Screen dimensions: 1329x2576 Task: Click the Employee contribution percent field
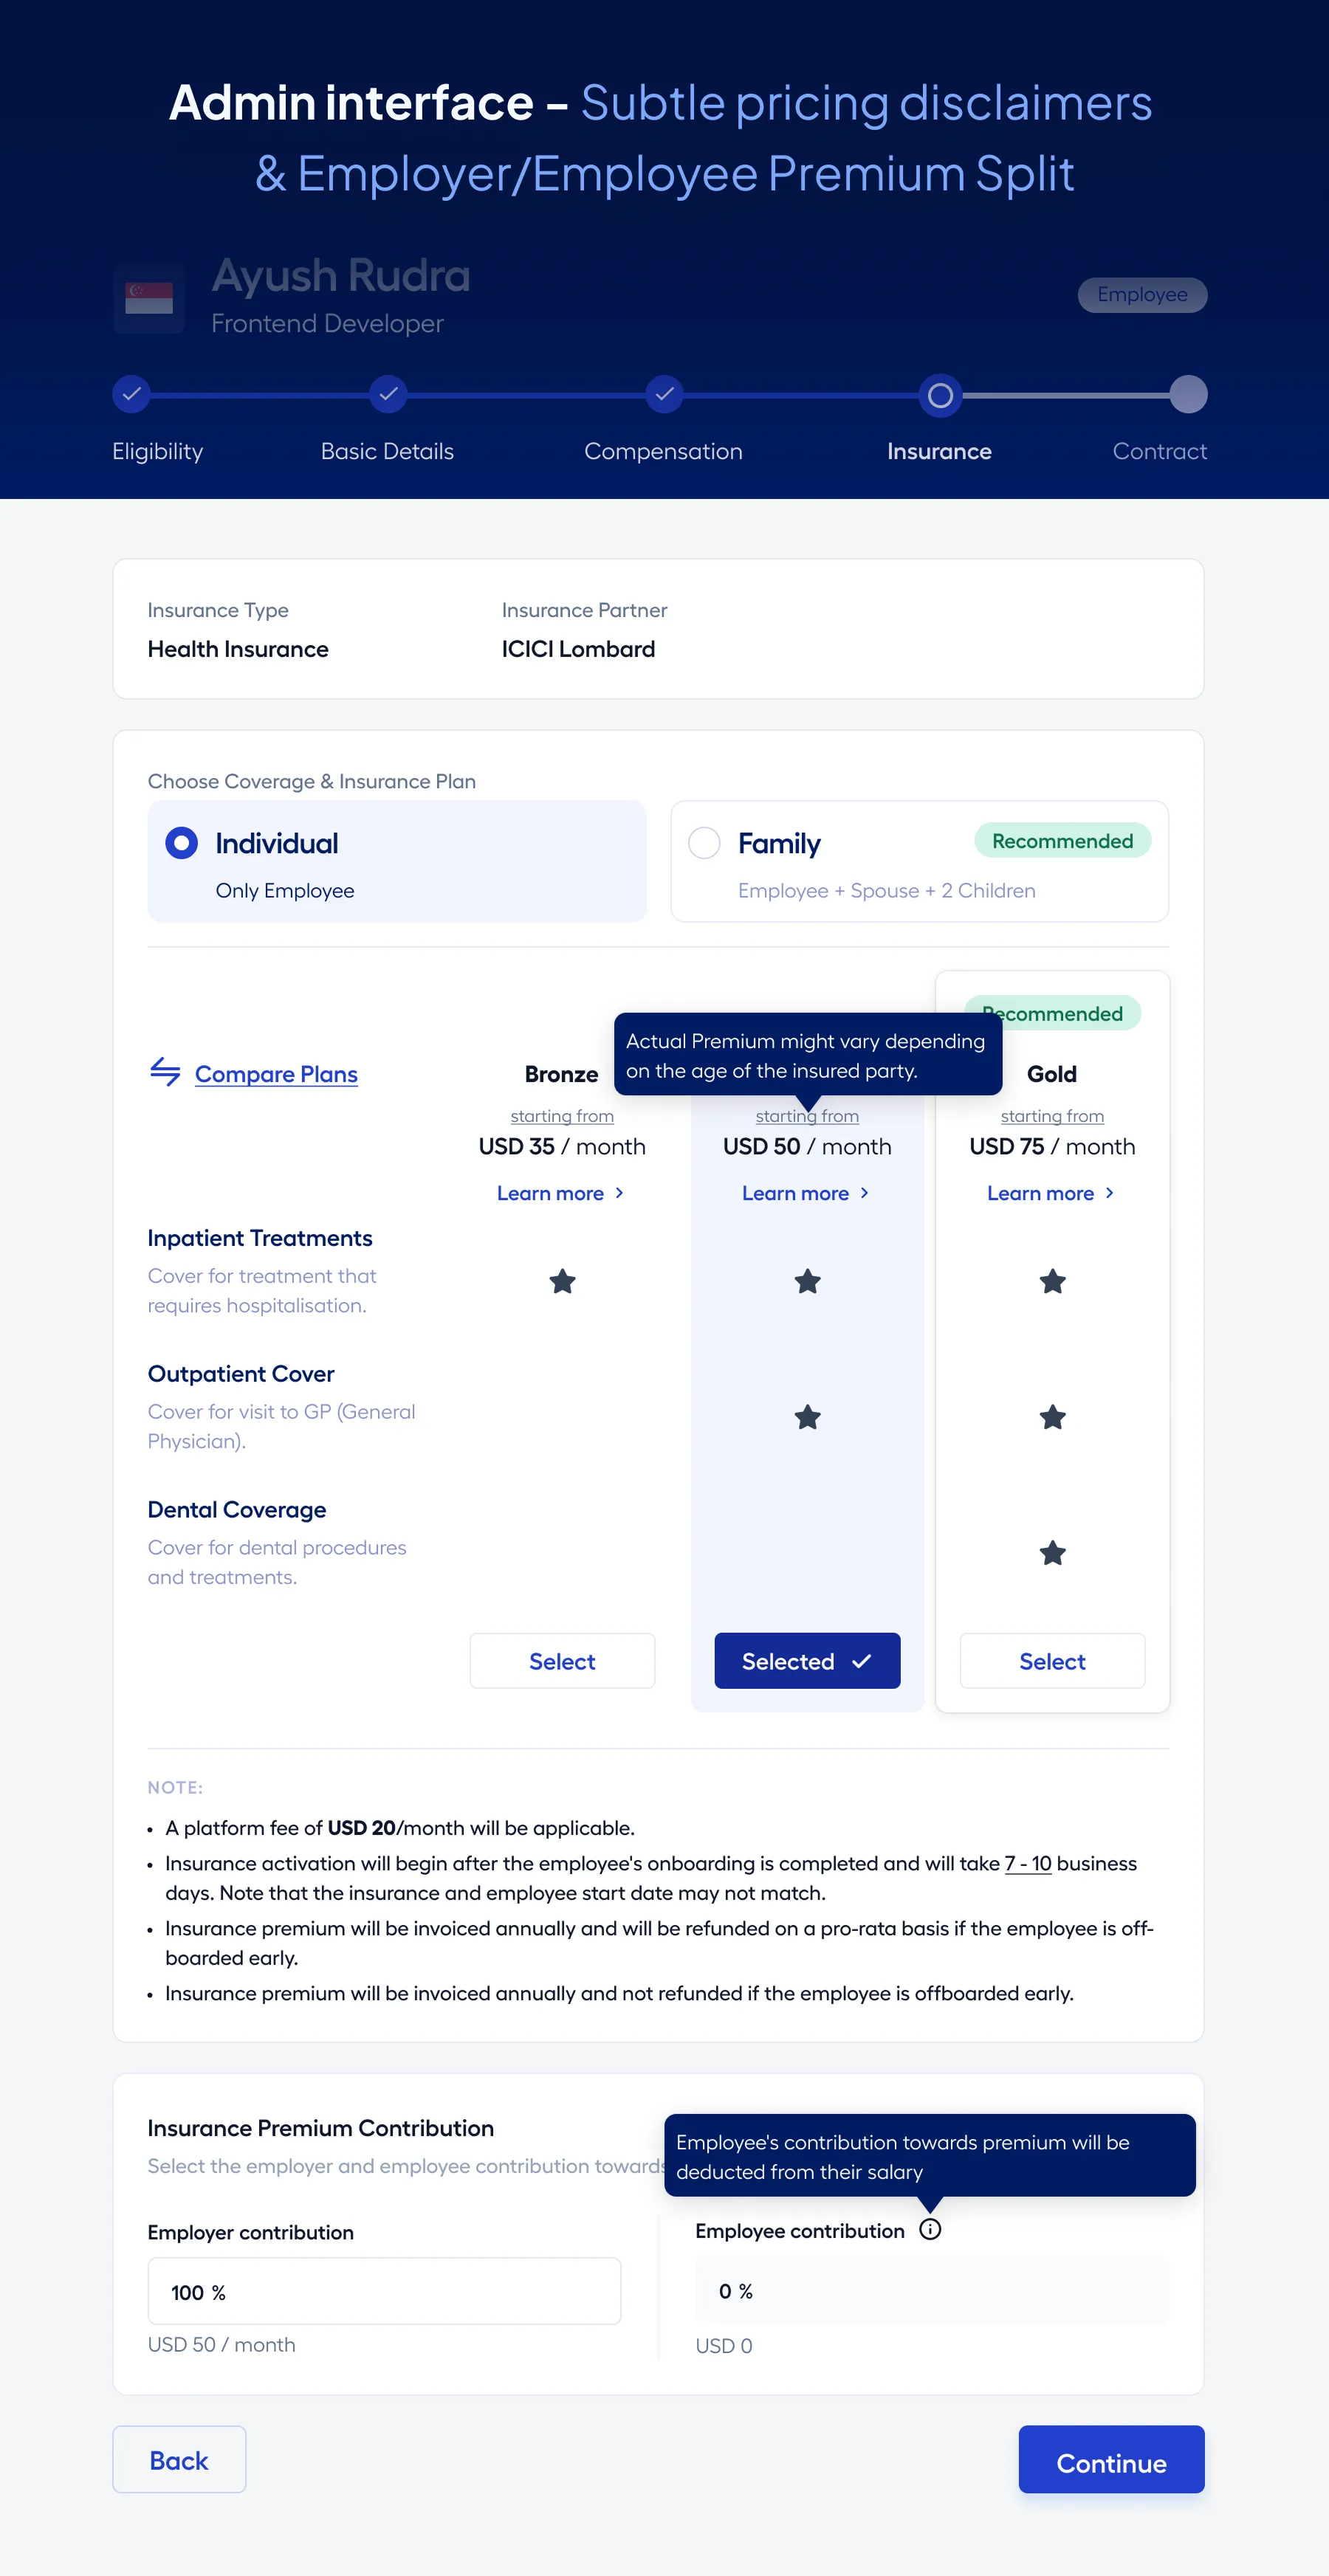coord(932,2291)
